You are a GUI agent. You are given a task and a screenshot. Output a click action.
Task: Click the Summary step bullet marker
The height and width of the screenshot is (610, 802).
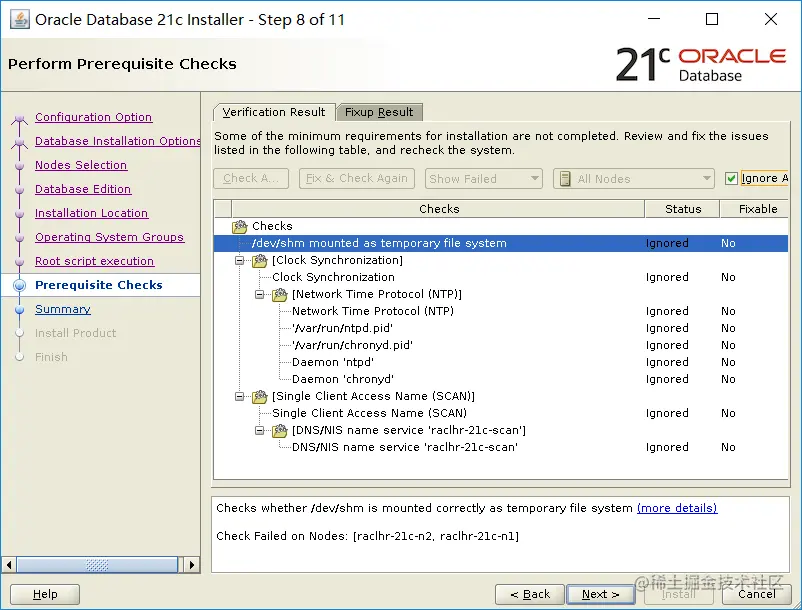[x=19, y=309]
